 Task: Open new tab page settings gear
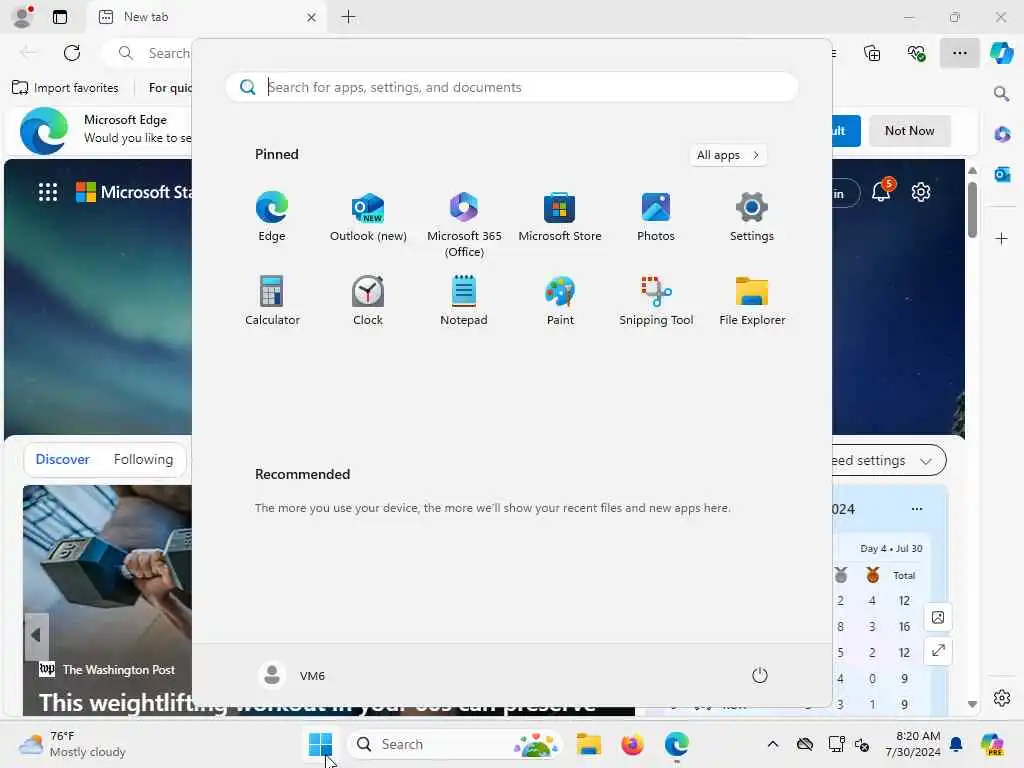point(921,192)
